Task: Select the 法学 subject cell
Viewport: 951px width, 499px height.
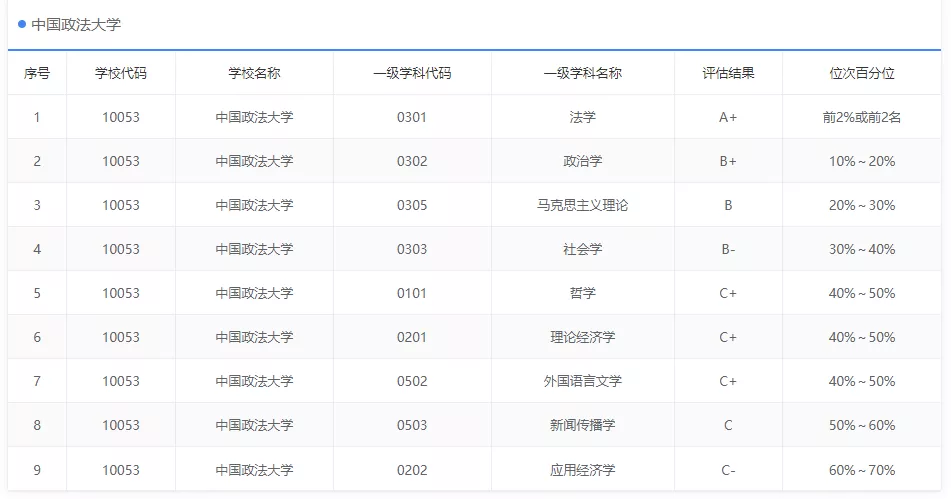Action: coord(582,117)
